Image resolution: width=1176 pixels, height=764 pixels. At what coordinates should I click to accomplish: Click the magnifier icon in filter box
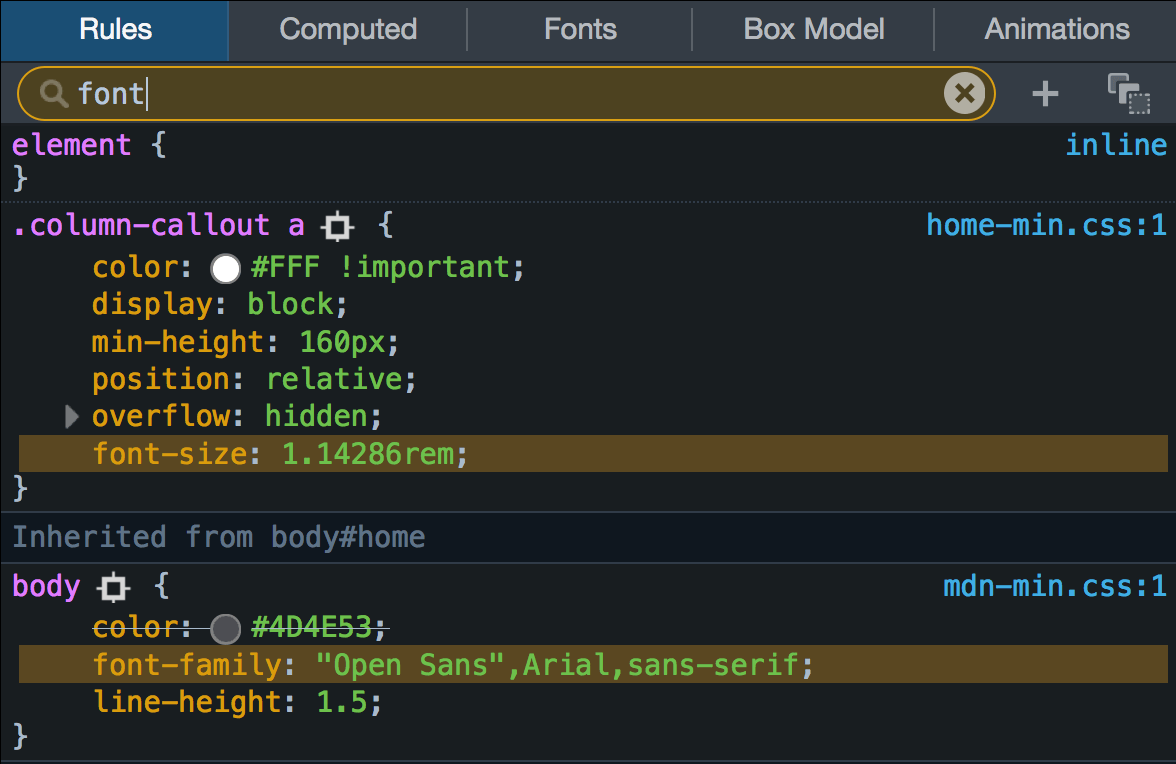[x=53, y=94]
